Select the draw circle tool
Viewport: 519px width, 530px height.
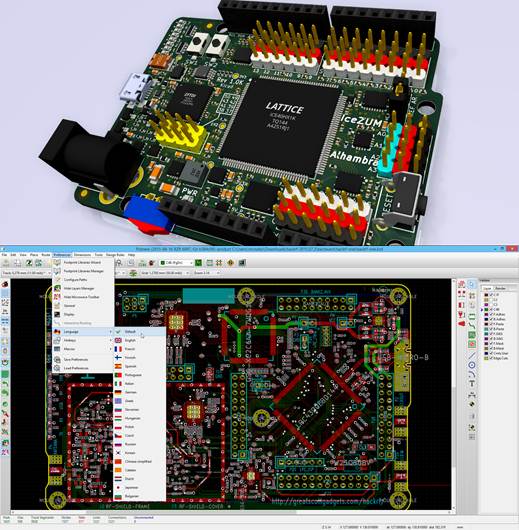(472, 365)
